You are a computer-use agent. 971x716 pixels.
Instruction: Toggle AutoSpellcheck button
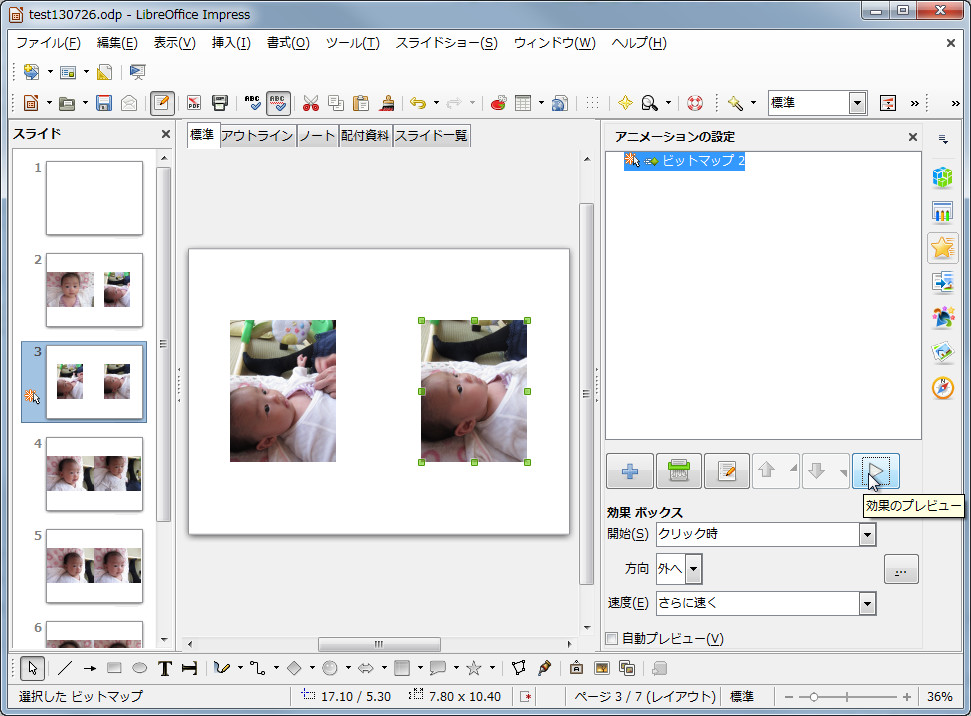pos(278,103)
